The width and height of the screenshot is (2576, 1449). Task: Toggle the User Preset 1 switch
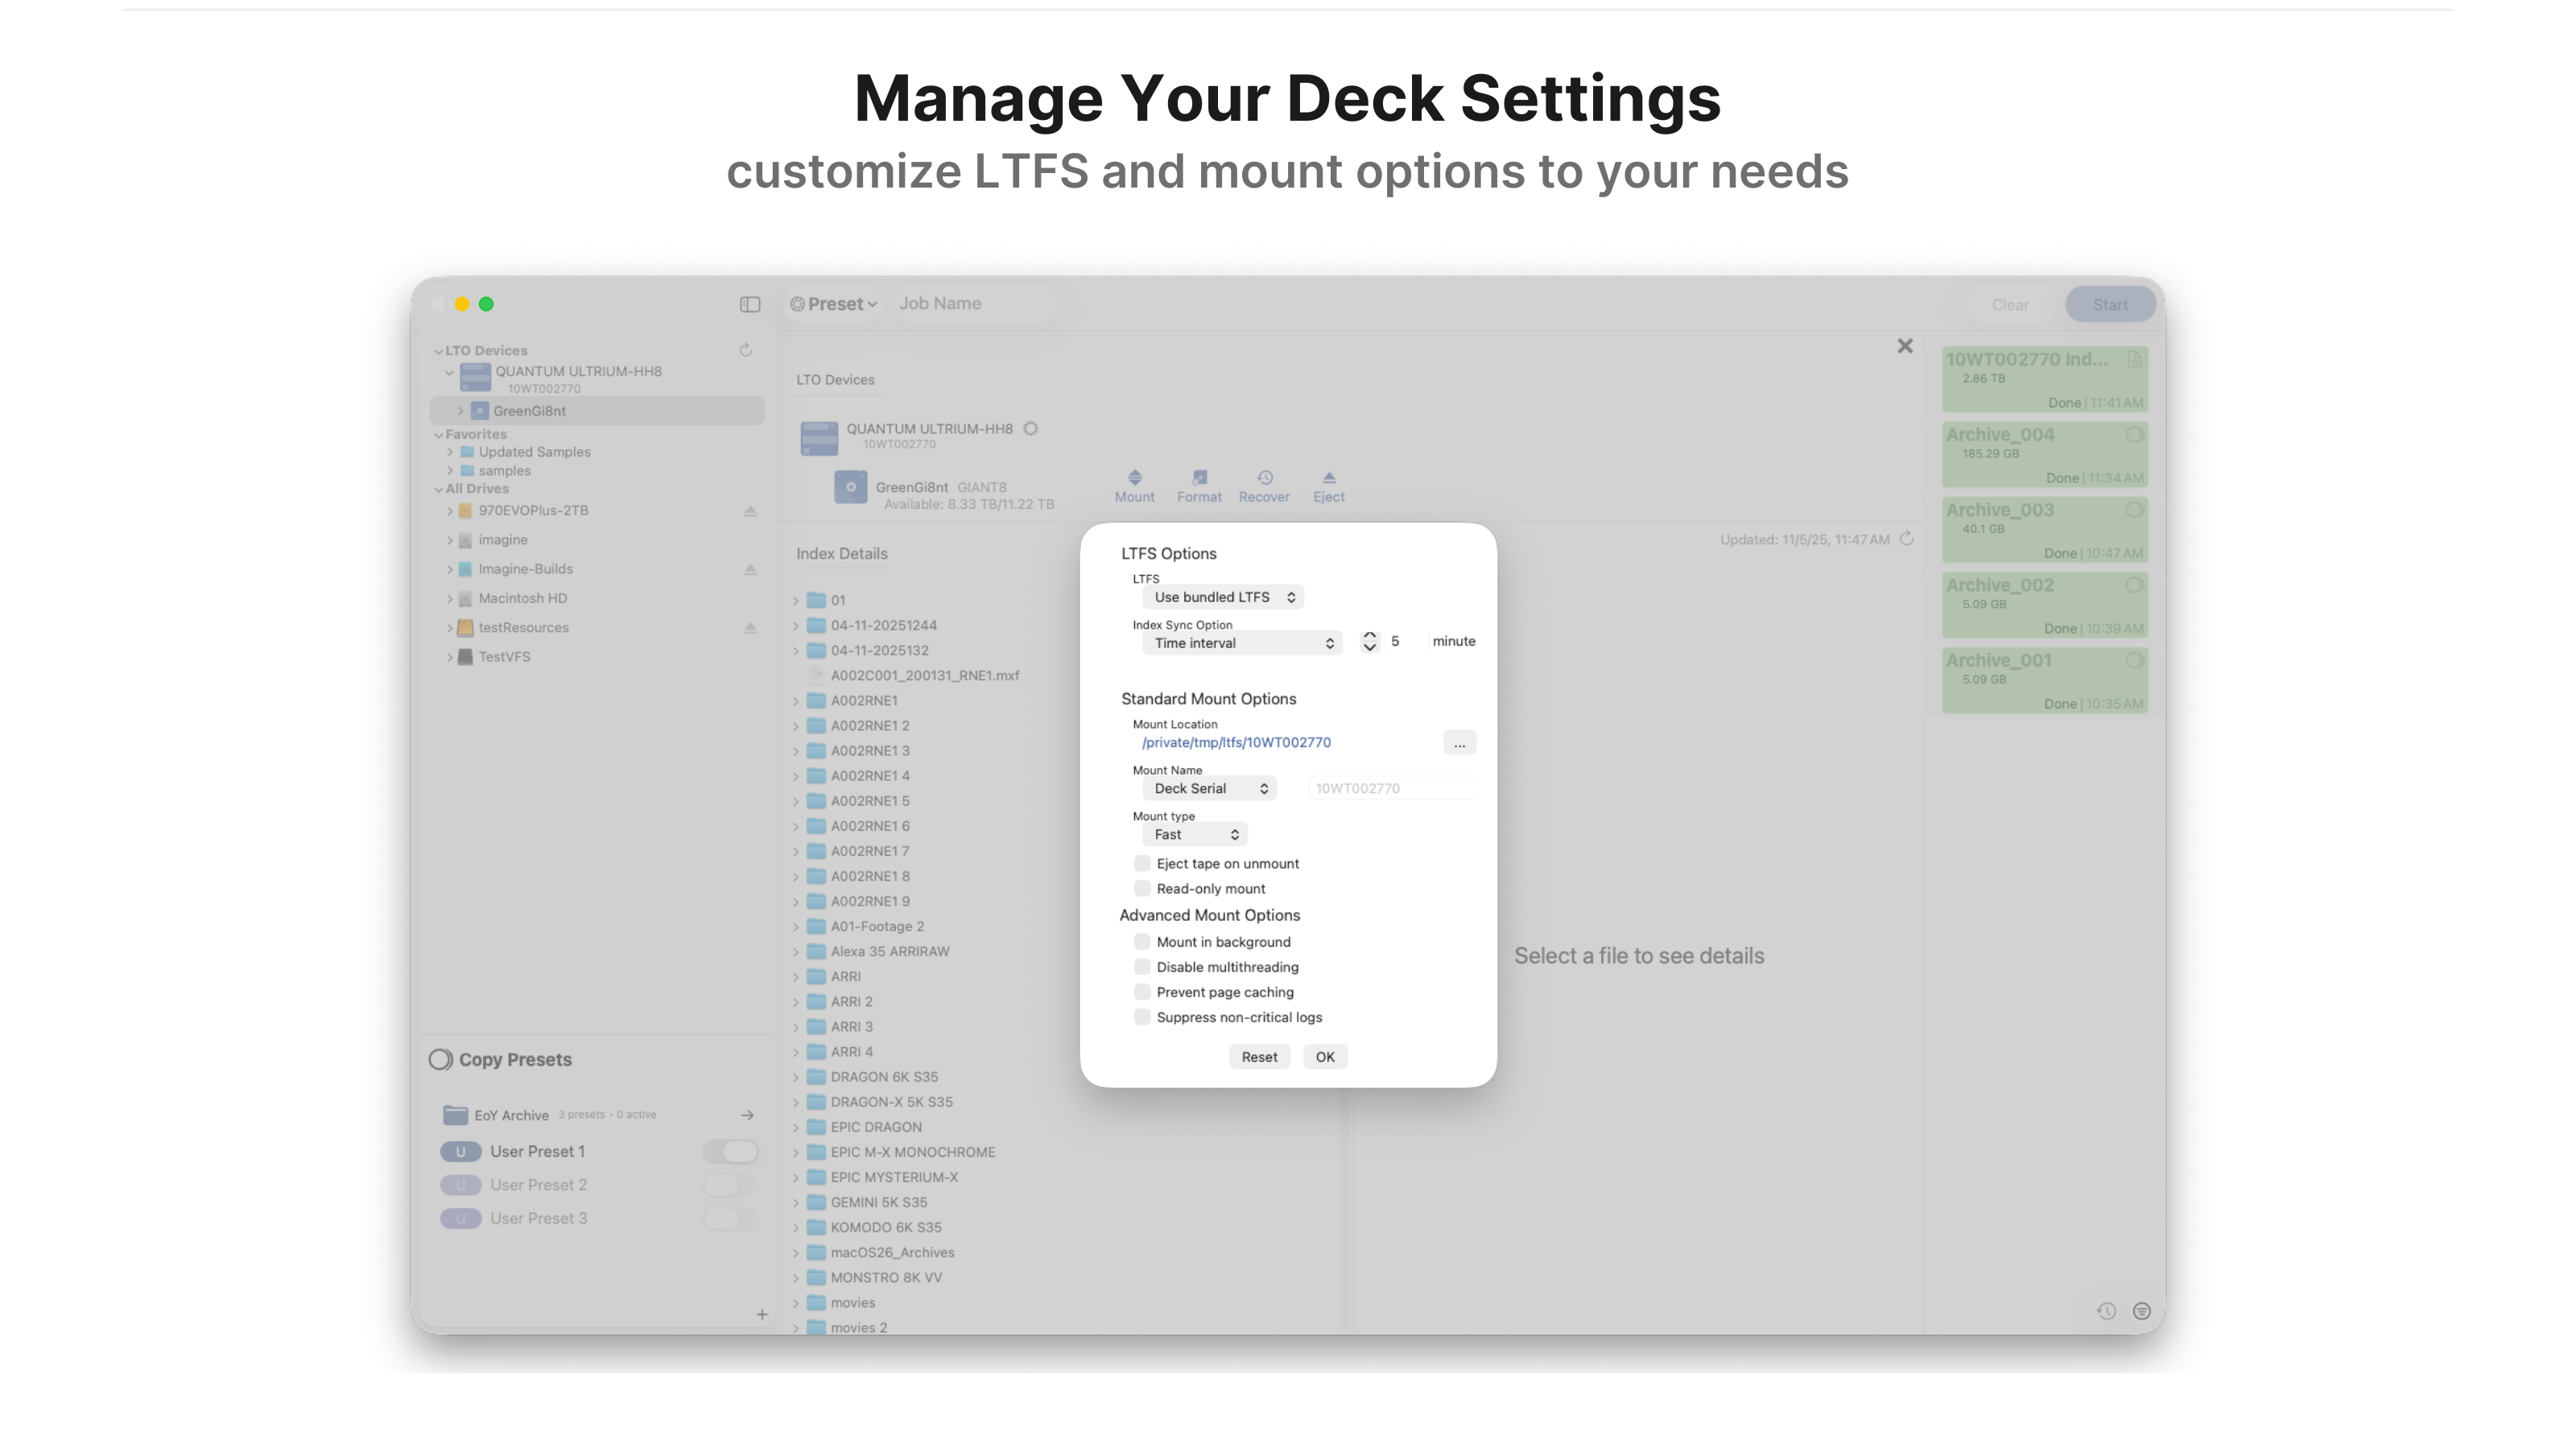pyautogui.click(x=731, y=1151)
